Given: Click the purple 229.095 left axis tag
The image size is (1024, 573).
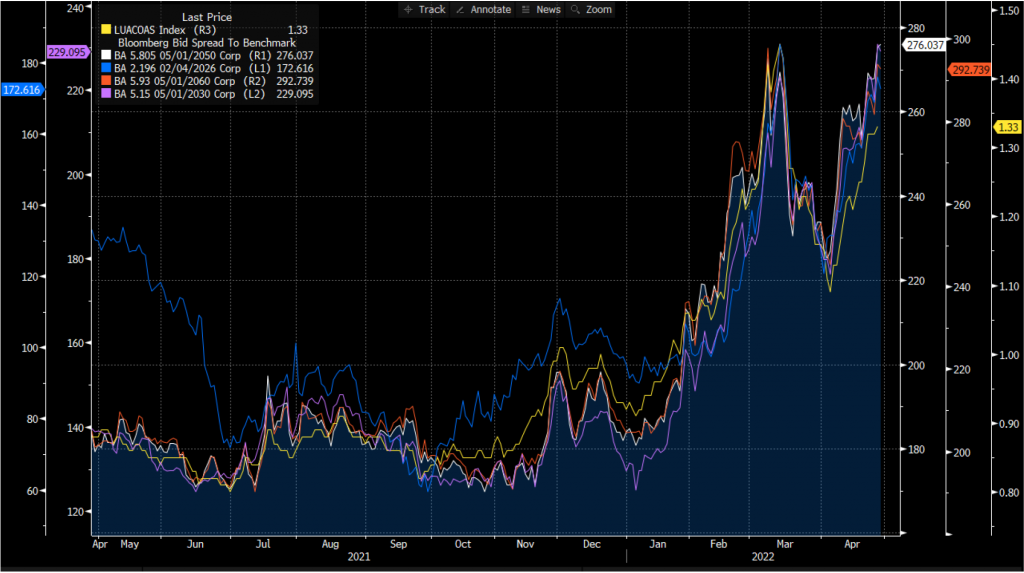Looking at the screenshot, I should (68, 51).
